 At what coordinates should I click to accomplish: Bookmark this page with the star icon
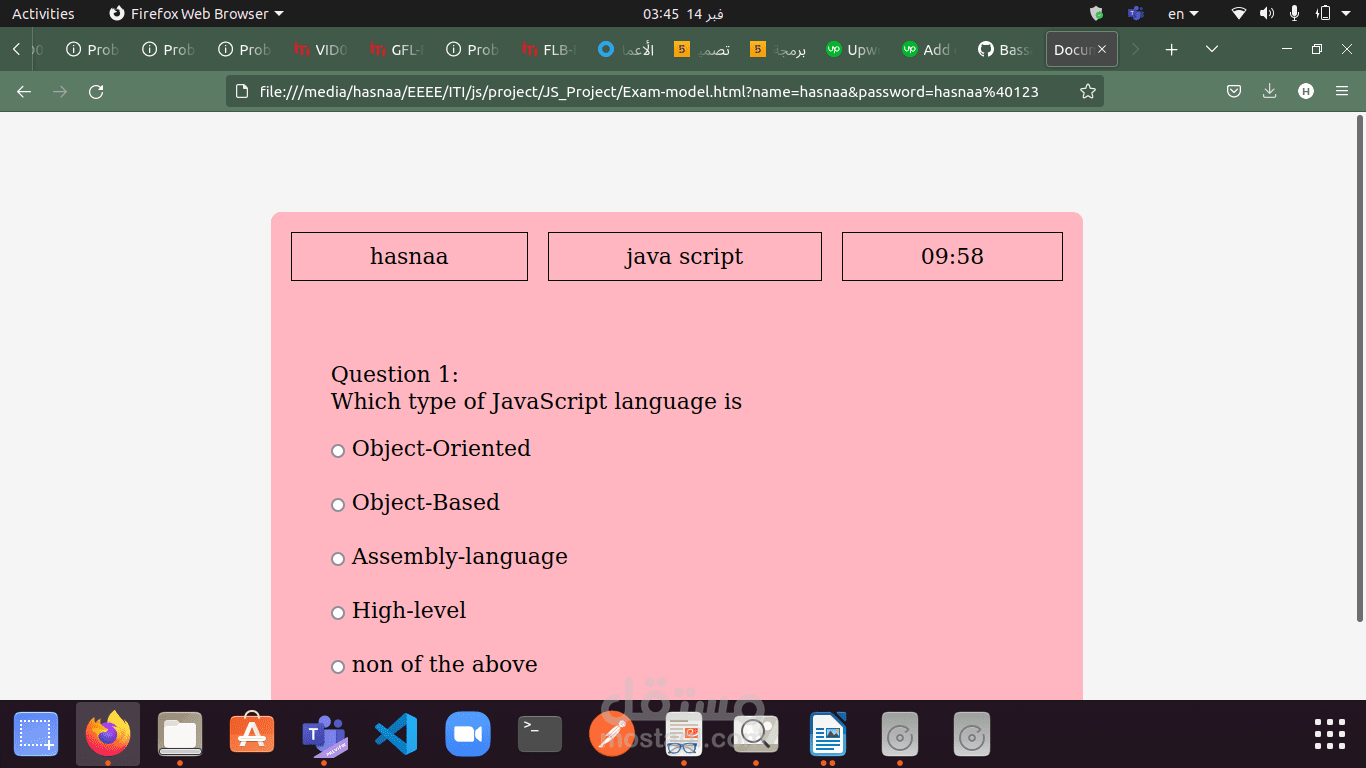click(x=1088, y=92)
